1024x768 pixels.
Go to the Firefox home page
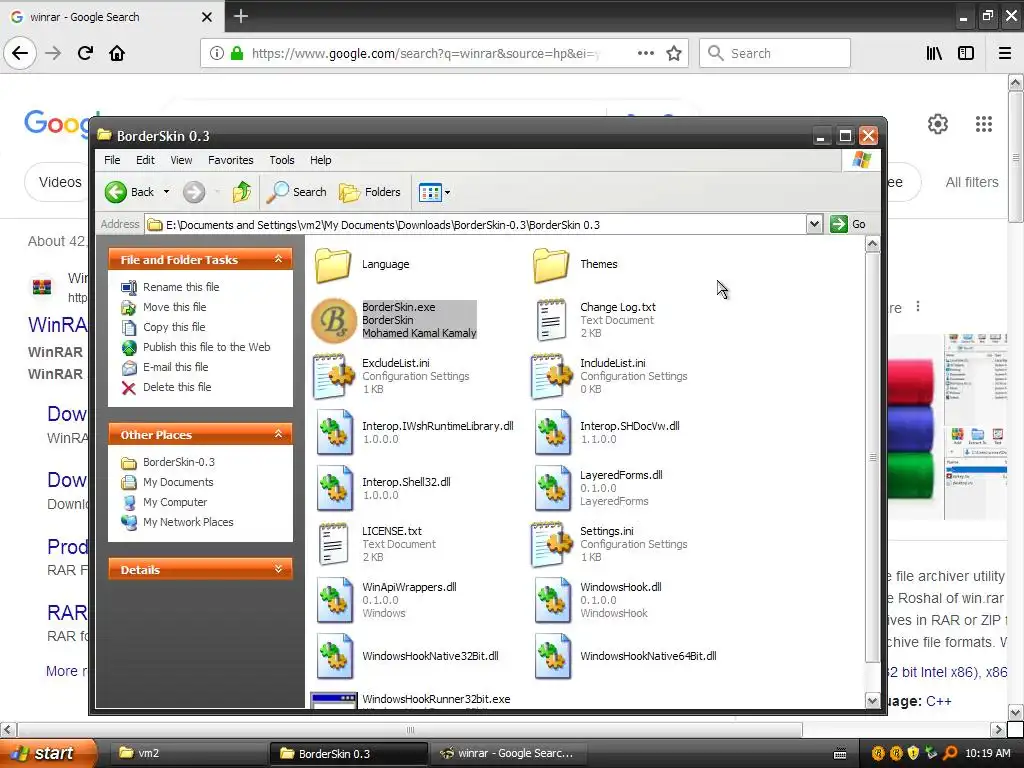[x=117, y=54]
